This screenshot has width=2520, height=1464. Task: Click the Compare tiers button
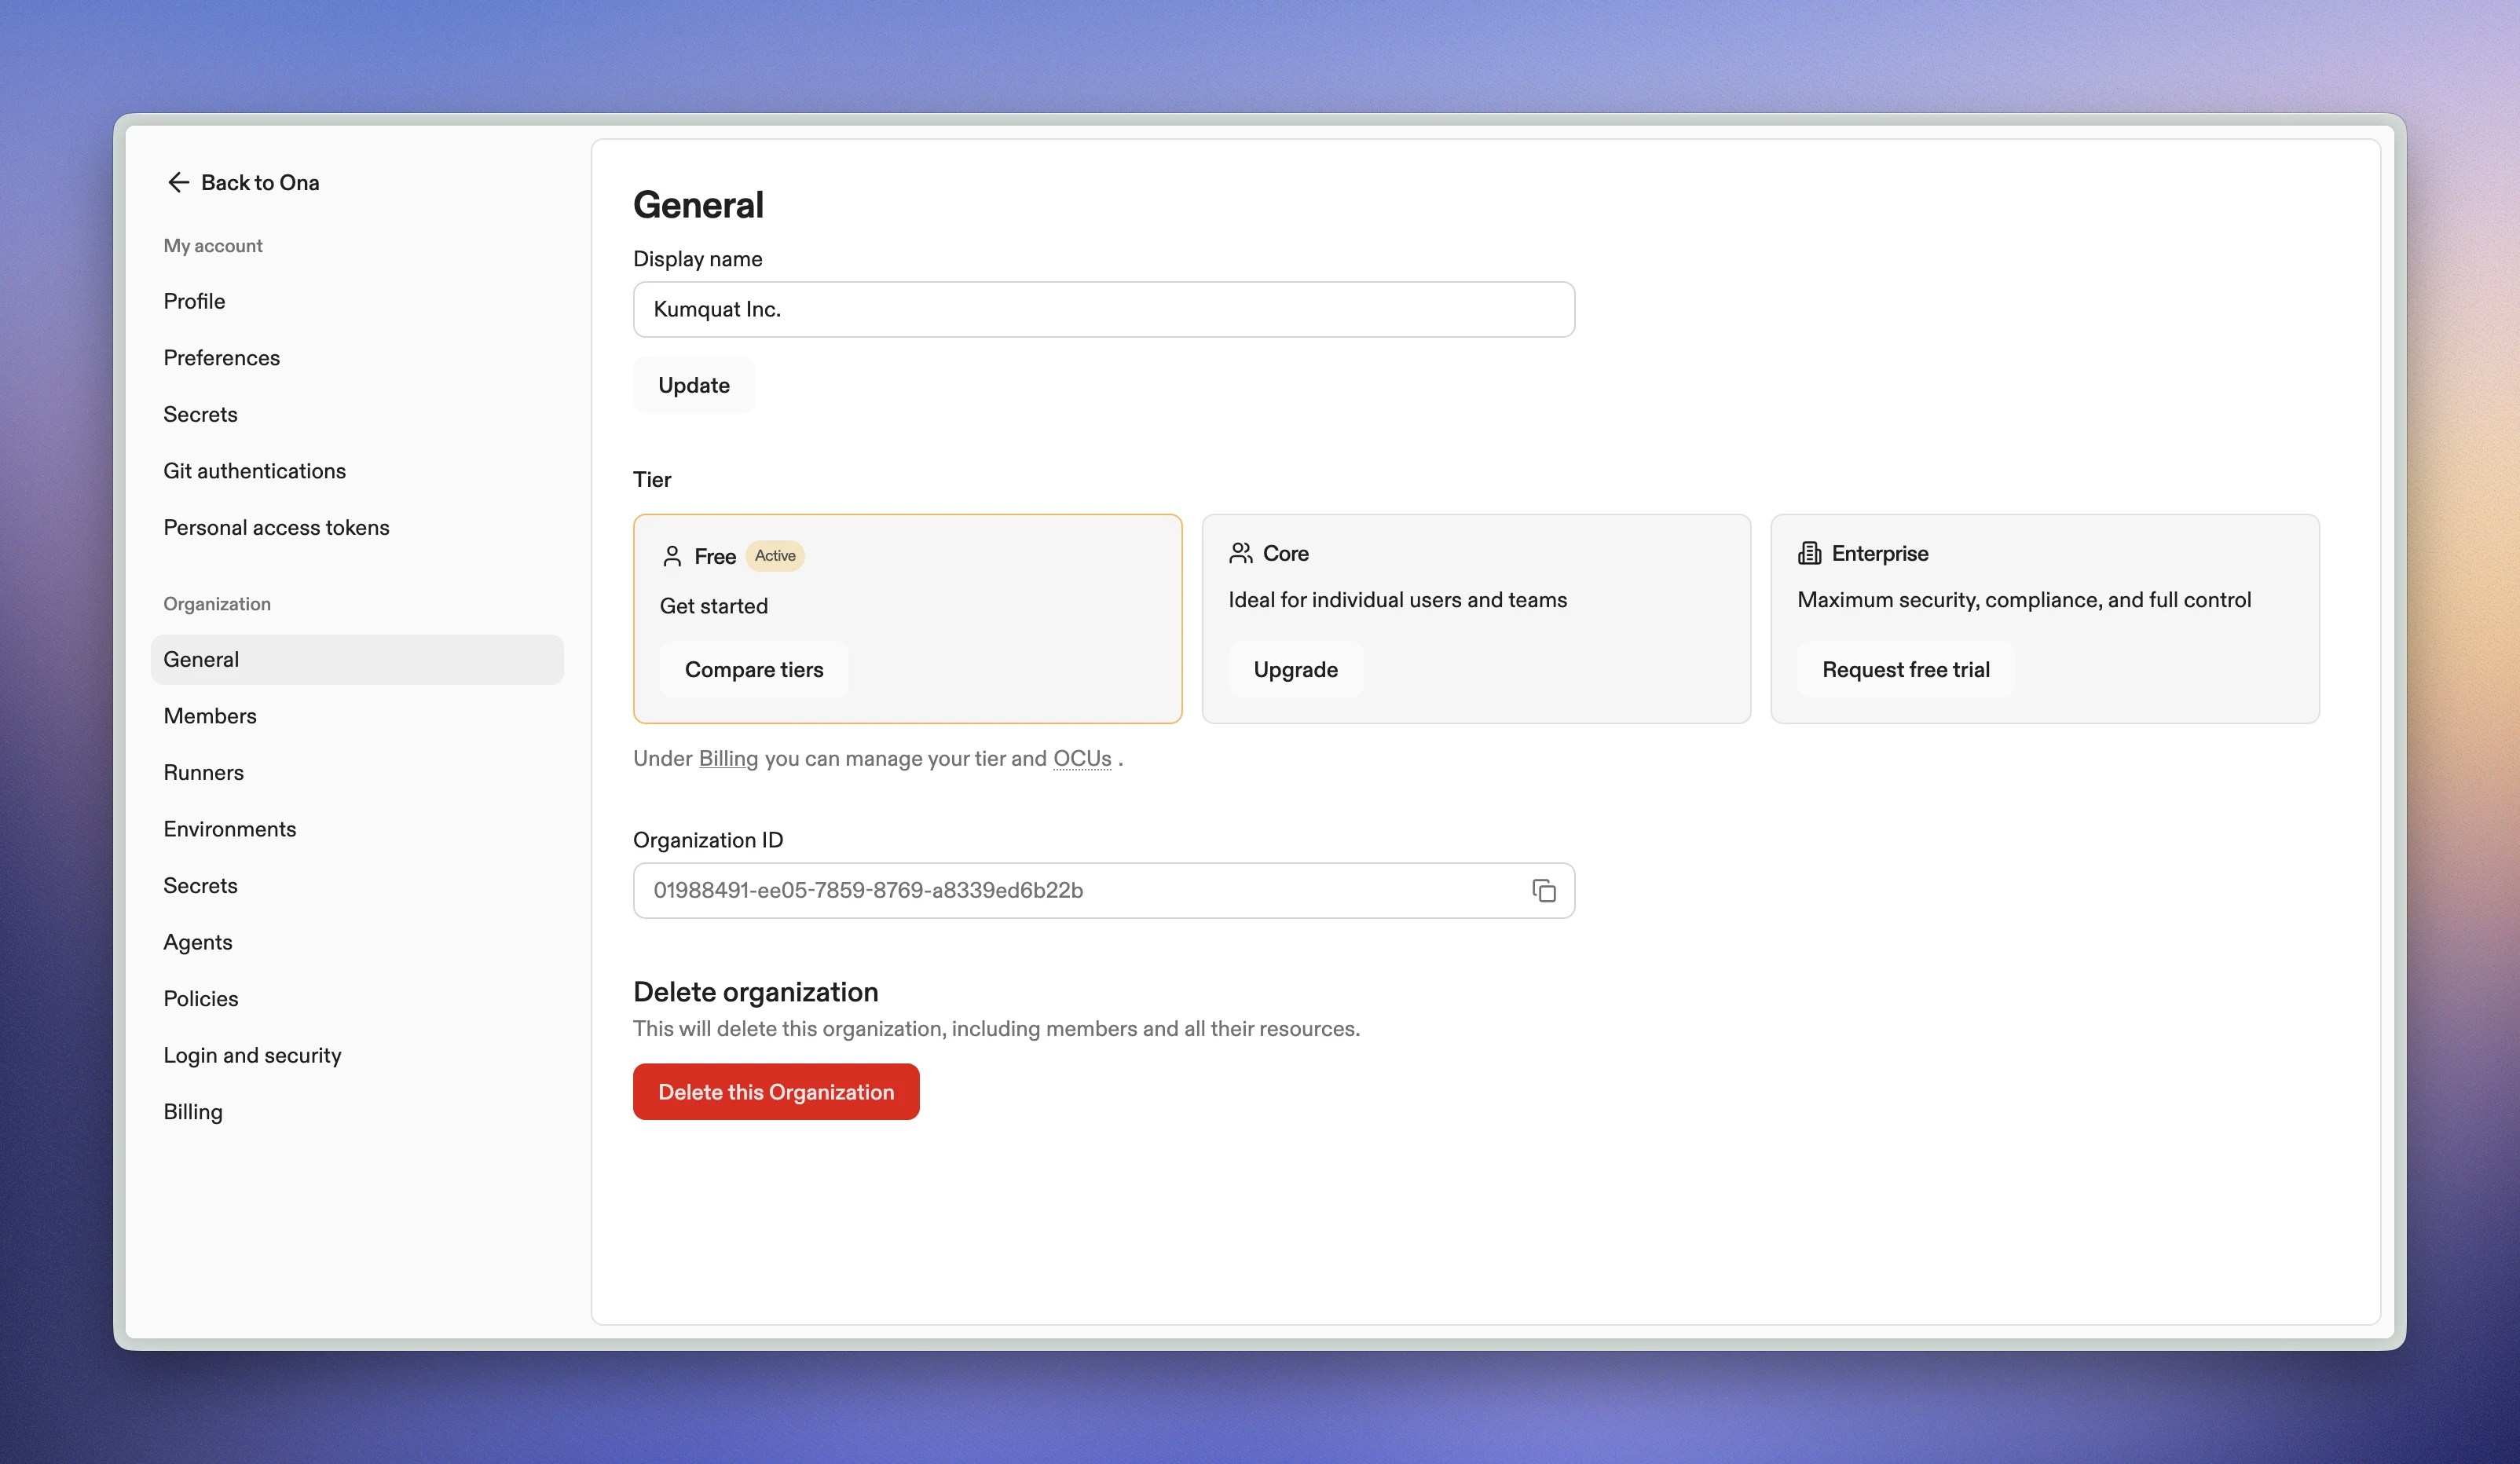pos(754,669)
